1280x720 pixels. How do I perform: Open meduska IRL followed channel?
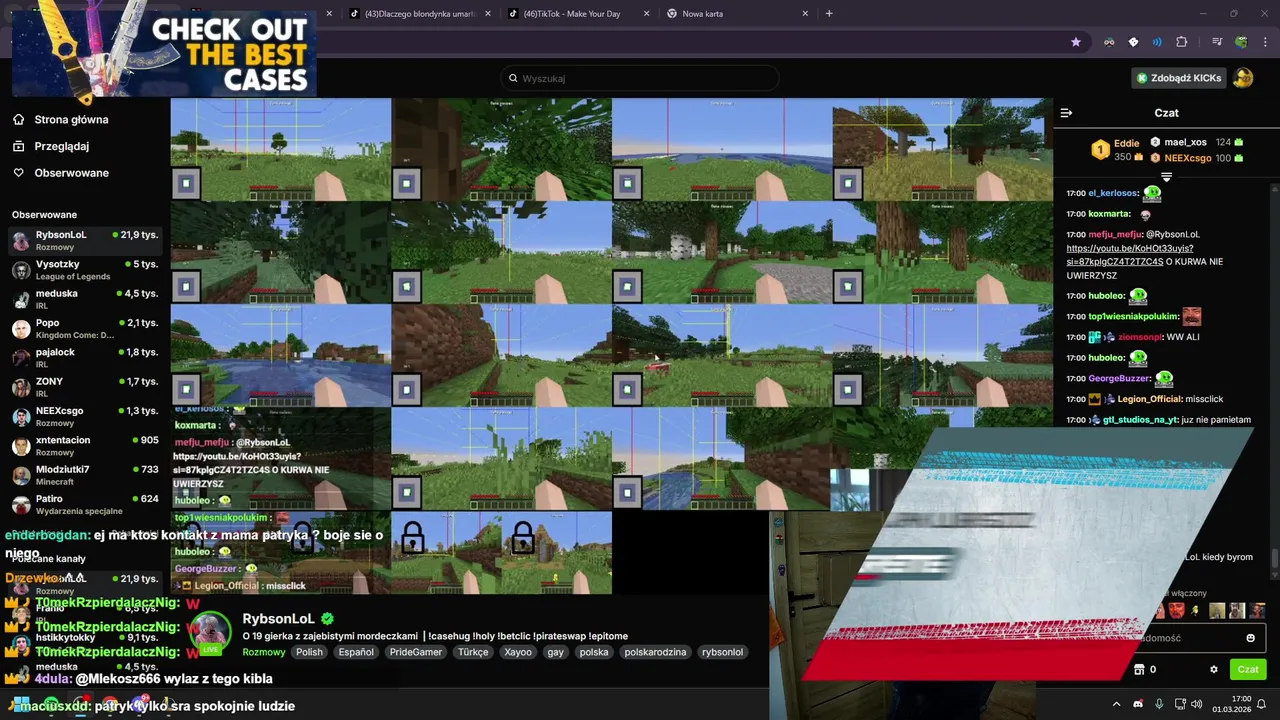click(85, 299)
